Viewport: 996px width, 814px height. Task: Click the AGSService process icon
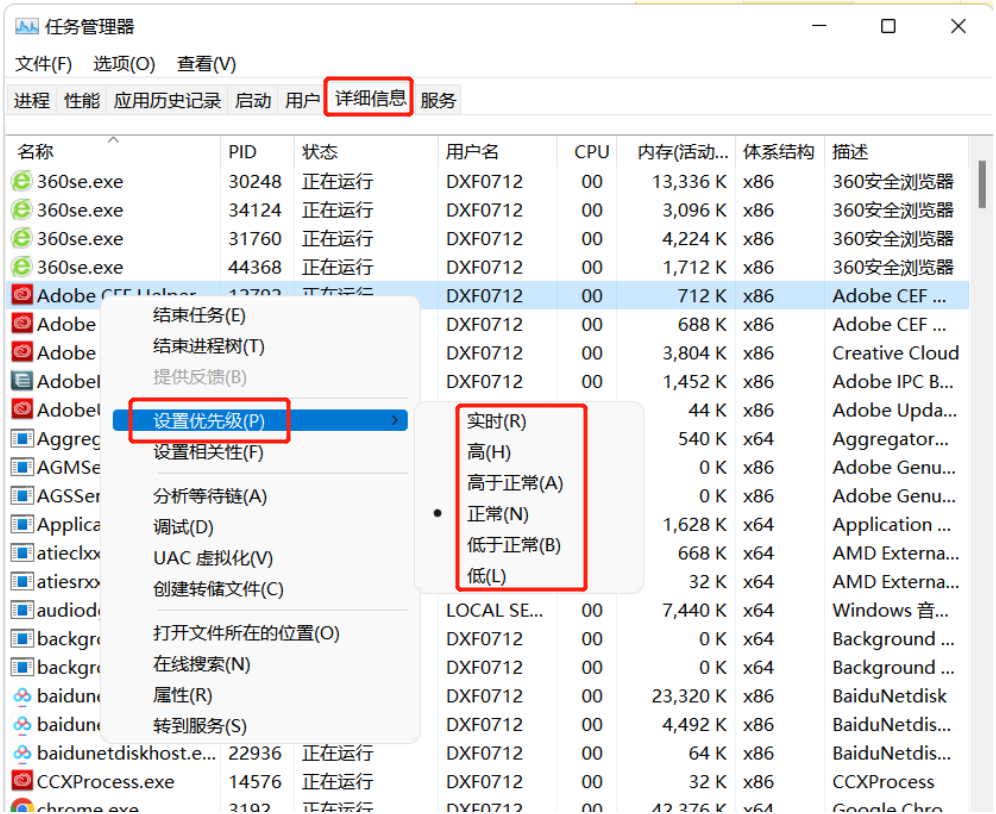click(x=22, y=496)
